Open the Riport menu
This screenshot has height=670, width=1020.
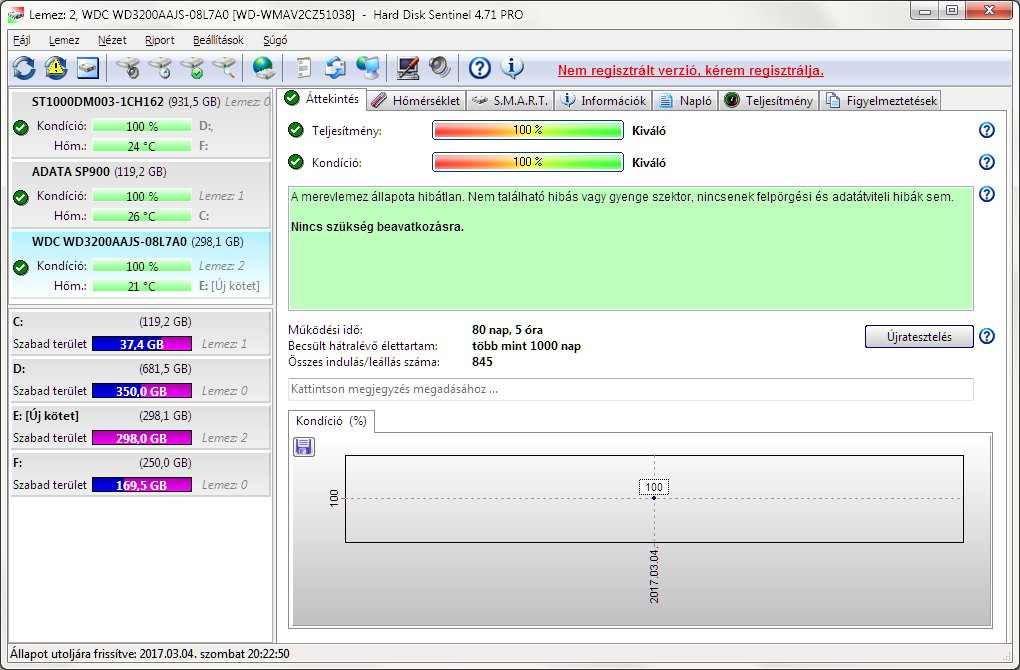pyautogui.click(x=159, y=40)
